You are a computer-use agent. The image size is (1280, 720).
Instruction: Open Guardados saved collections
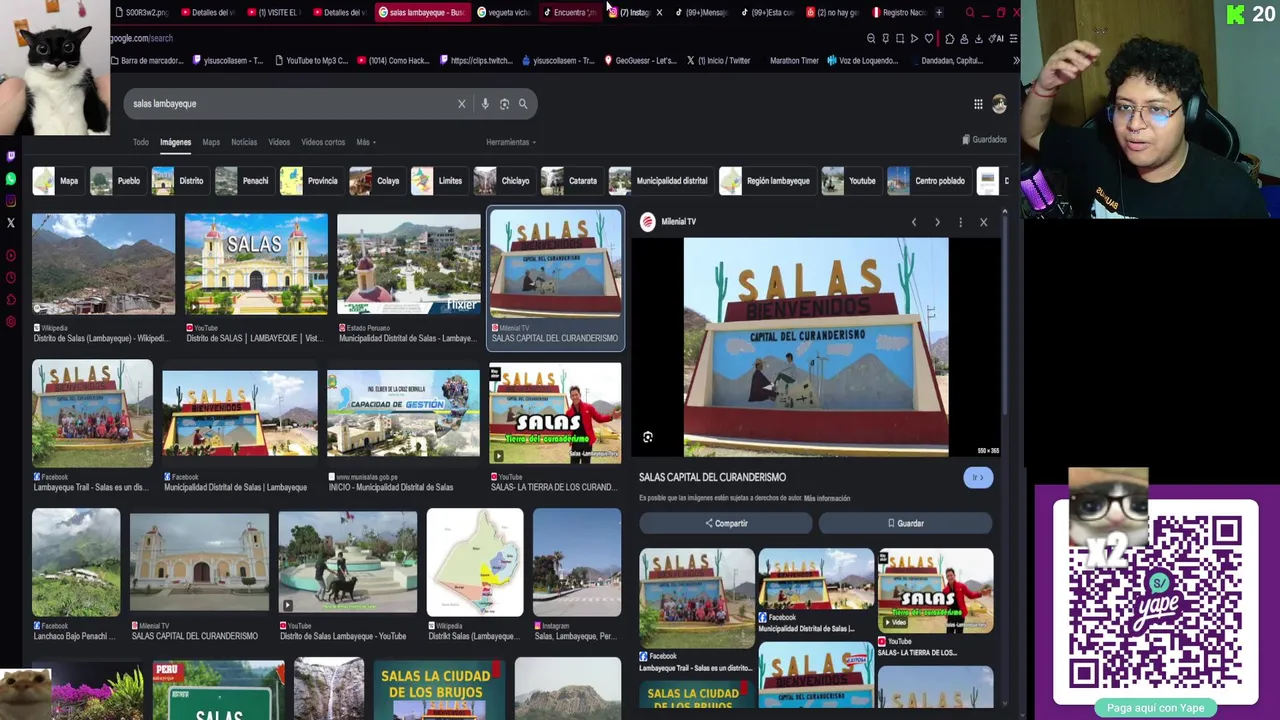(x=984, y=140)
